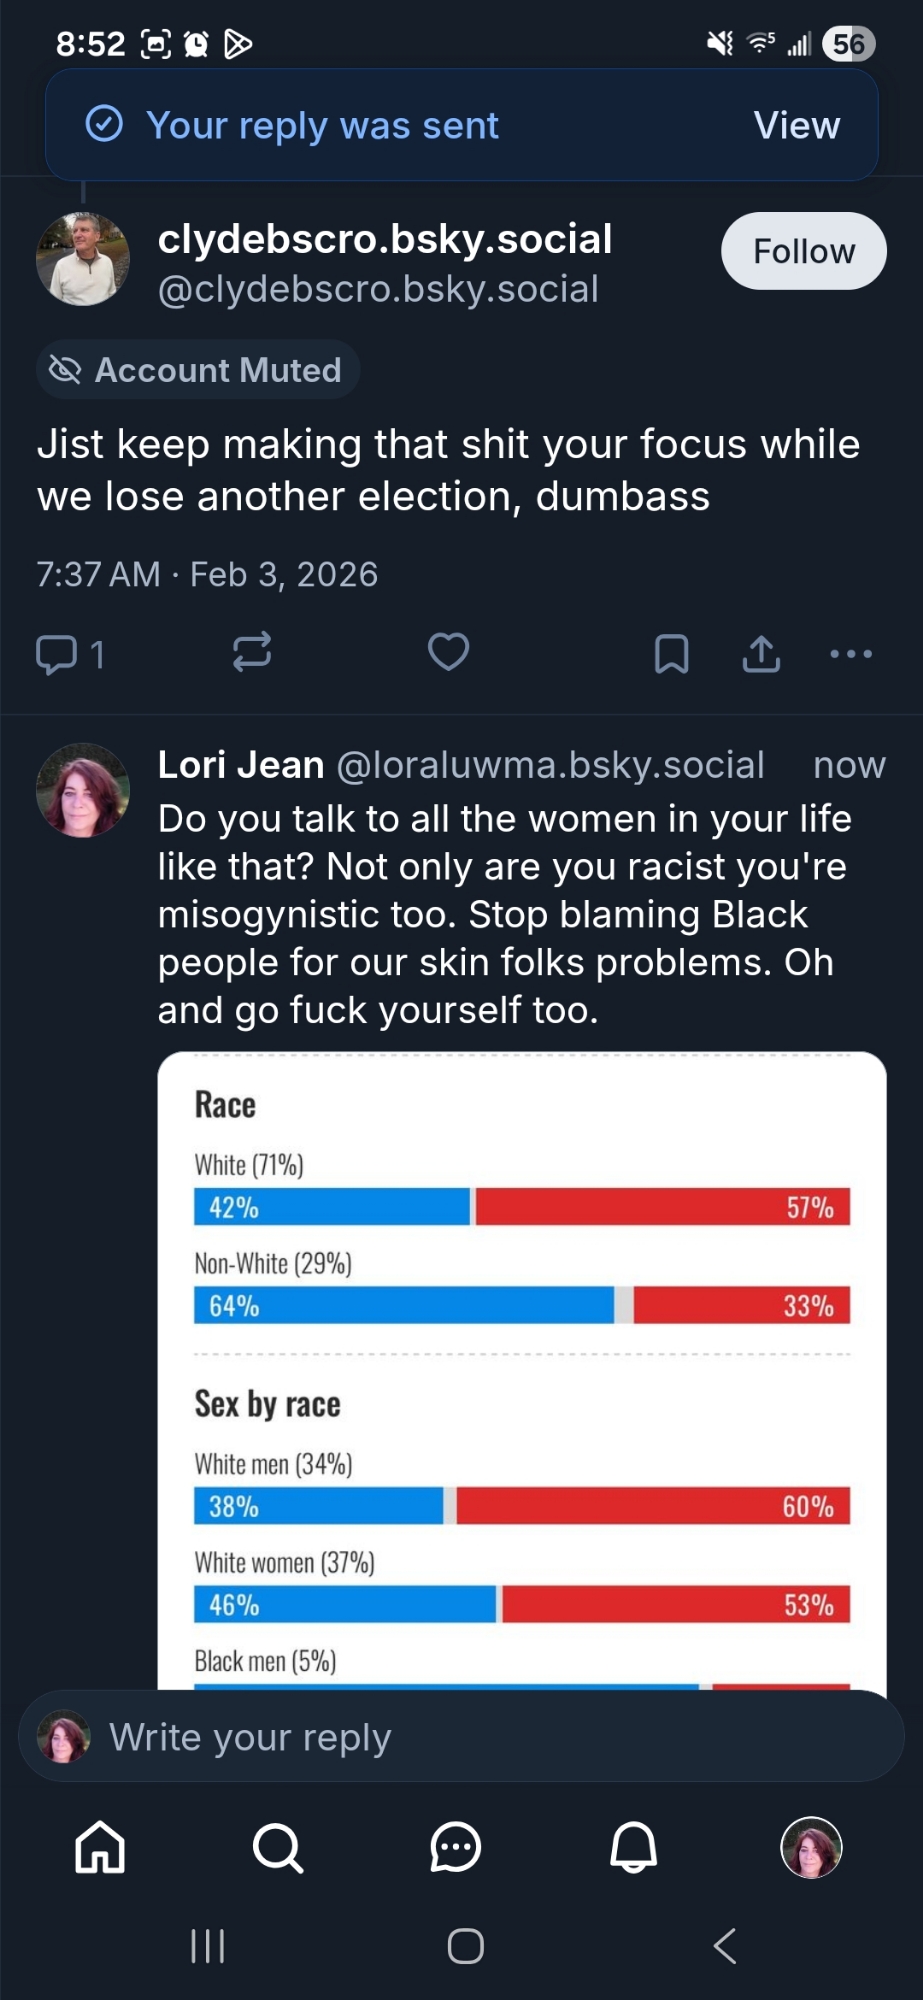The image size is (923, 2000).
Task: View your sent reply from the notification
Action: pyautogui.click(x=796, y=126)
